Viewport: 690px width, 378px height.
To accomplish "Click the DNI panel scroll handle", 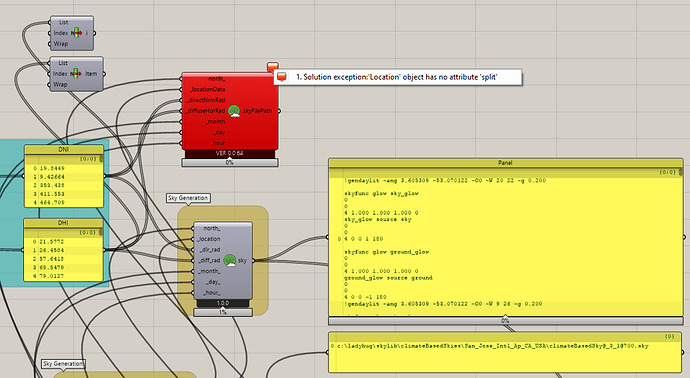I will [101, 159].
